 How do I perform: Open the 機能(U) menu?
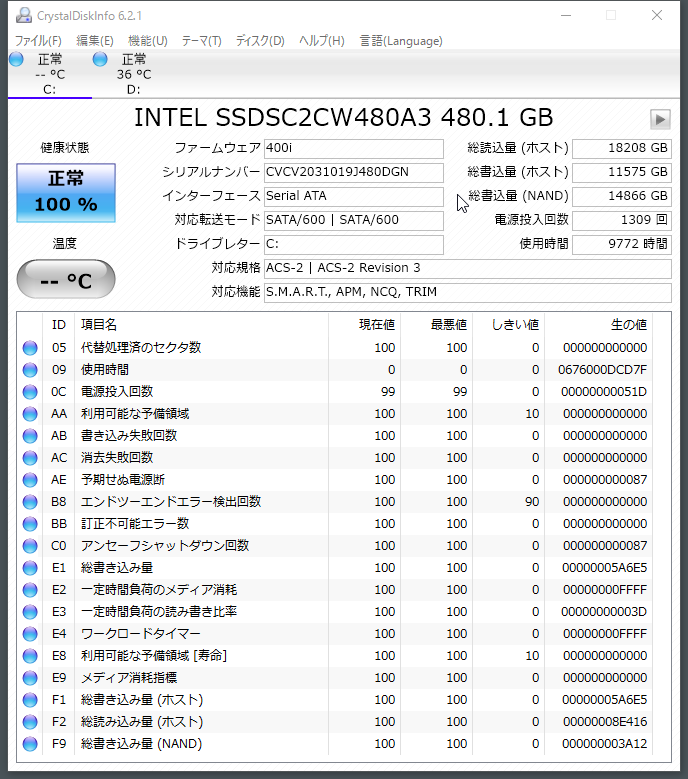[148, 41]
